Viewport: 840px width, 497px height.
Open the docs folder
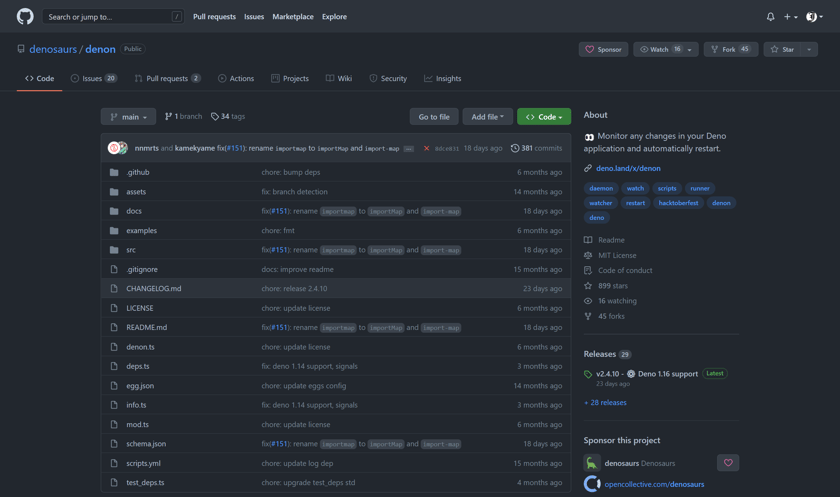(x=134, y=211)
